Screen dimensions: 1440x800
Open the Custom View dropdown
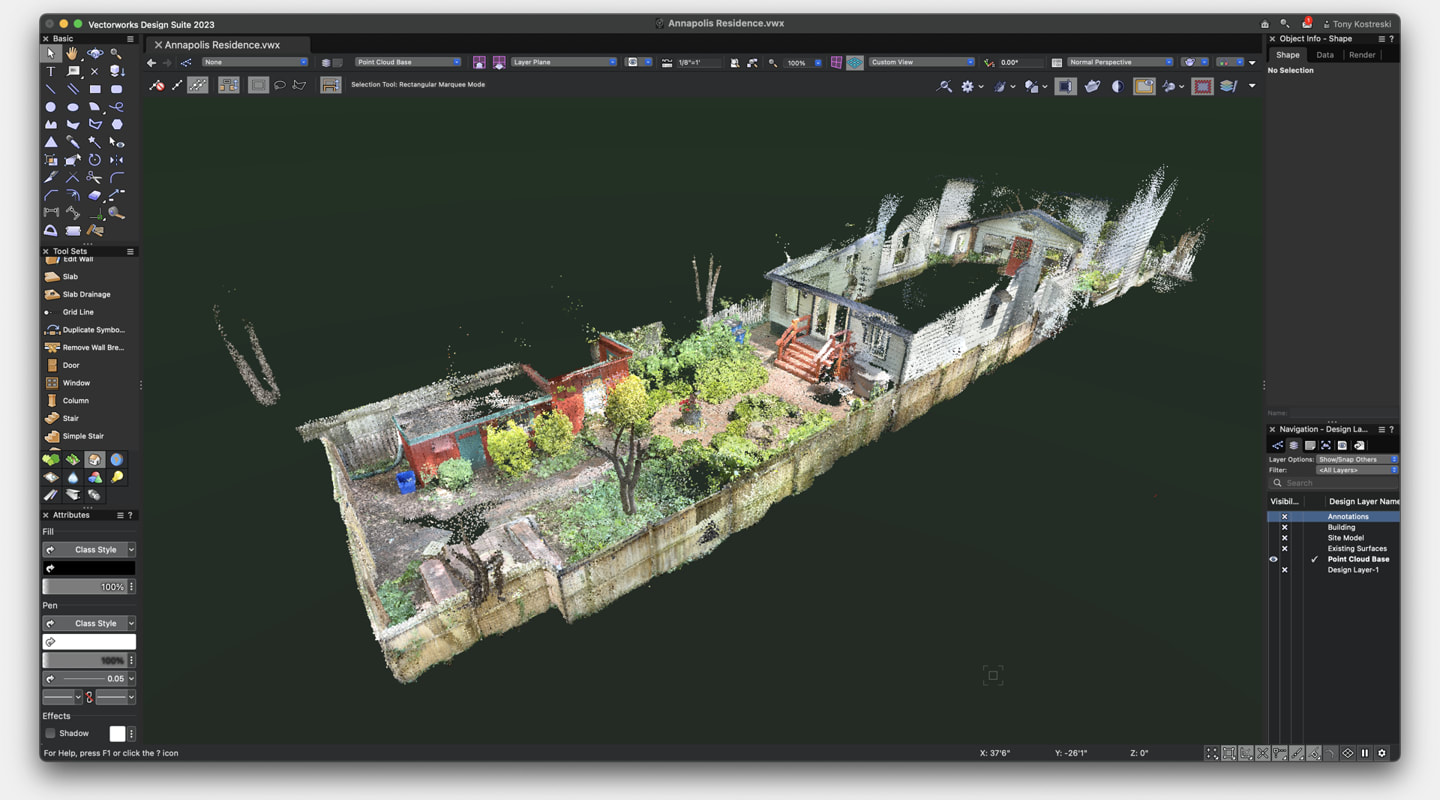[x=920, y=62]
